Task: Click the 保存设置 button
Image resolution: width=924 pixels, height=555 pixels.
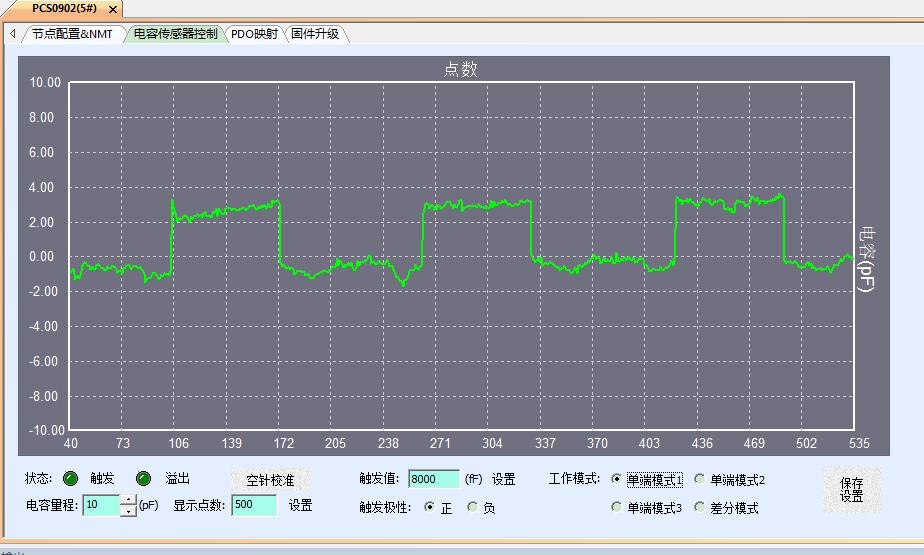Action: pyautogui.click(x=851, y=489)
